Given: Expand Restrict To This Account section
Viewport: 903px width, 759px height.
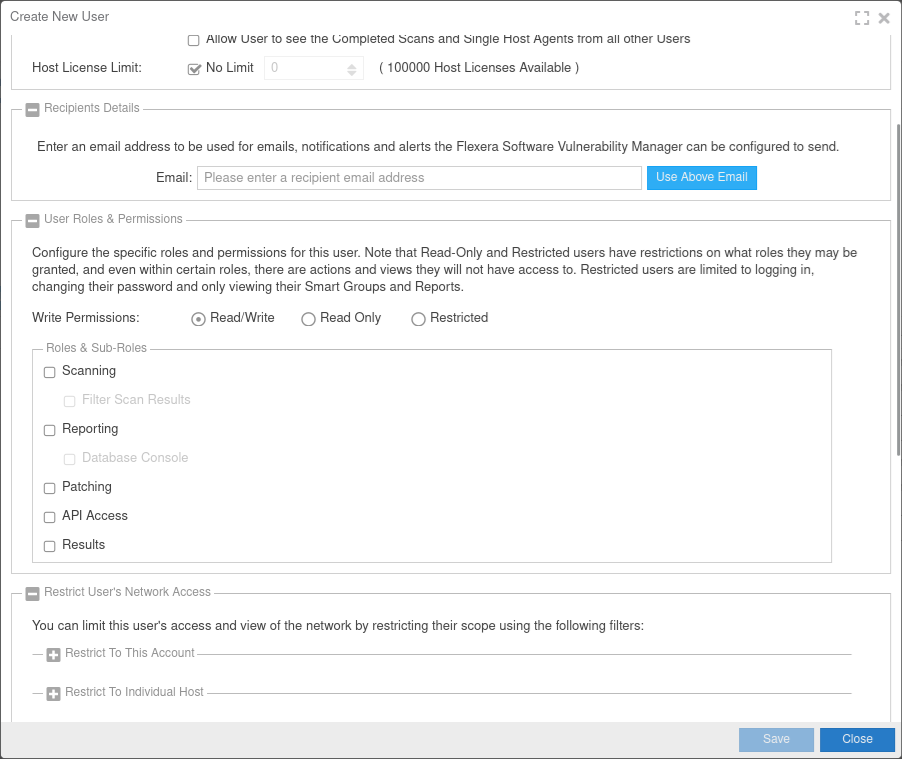Looking at the screenshot, I should [x=54, y=654].
